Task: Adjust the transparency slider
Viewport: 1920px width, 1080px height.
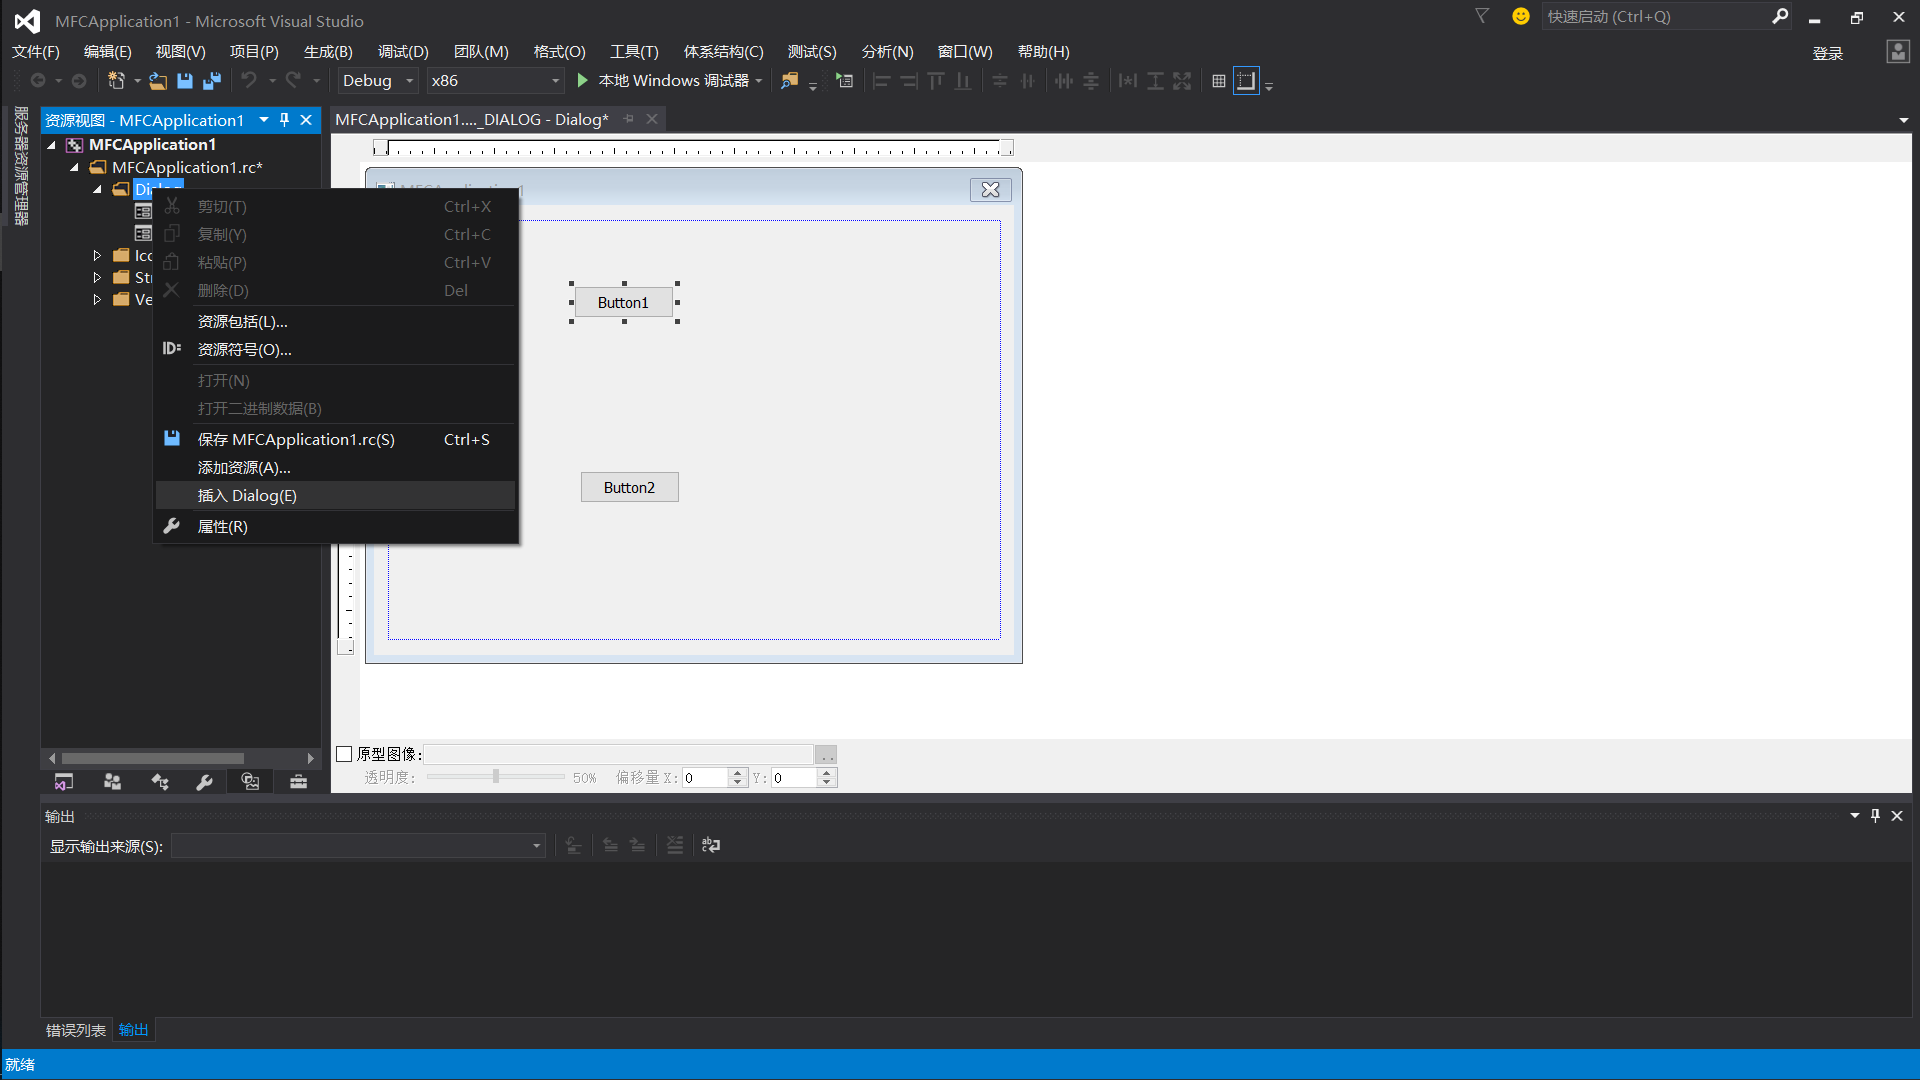Action: click(496, 777)
